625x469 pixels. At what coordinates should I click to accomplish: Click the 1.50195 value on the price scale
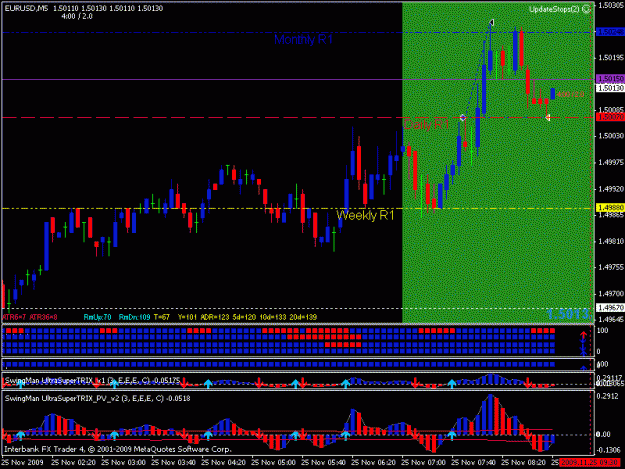coord(611,58)
